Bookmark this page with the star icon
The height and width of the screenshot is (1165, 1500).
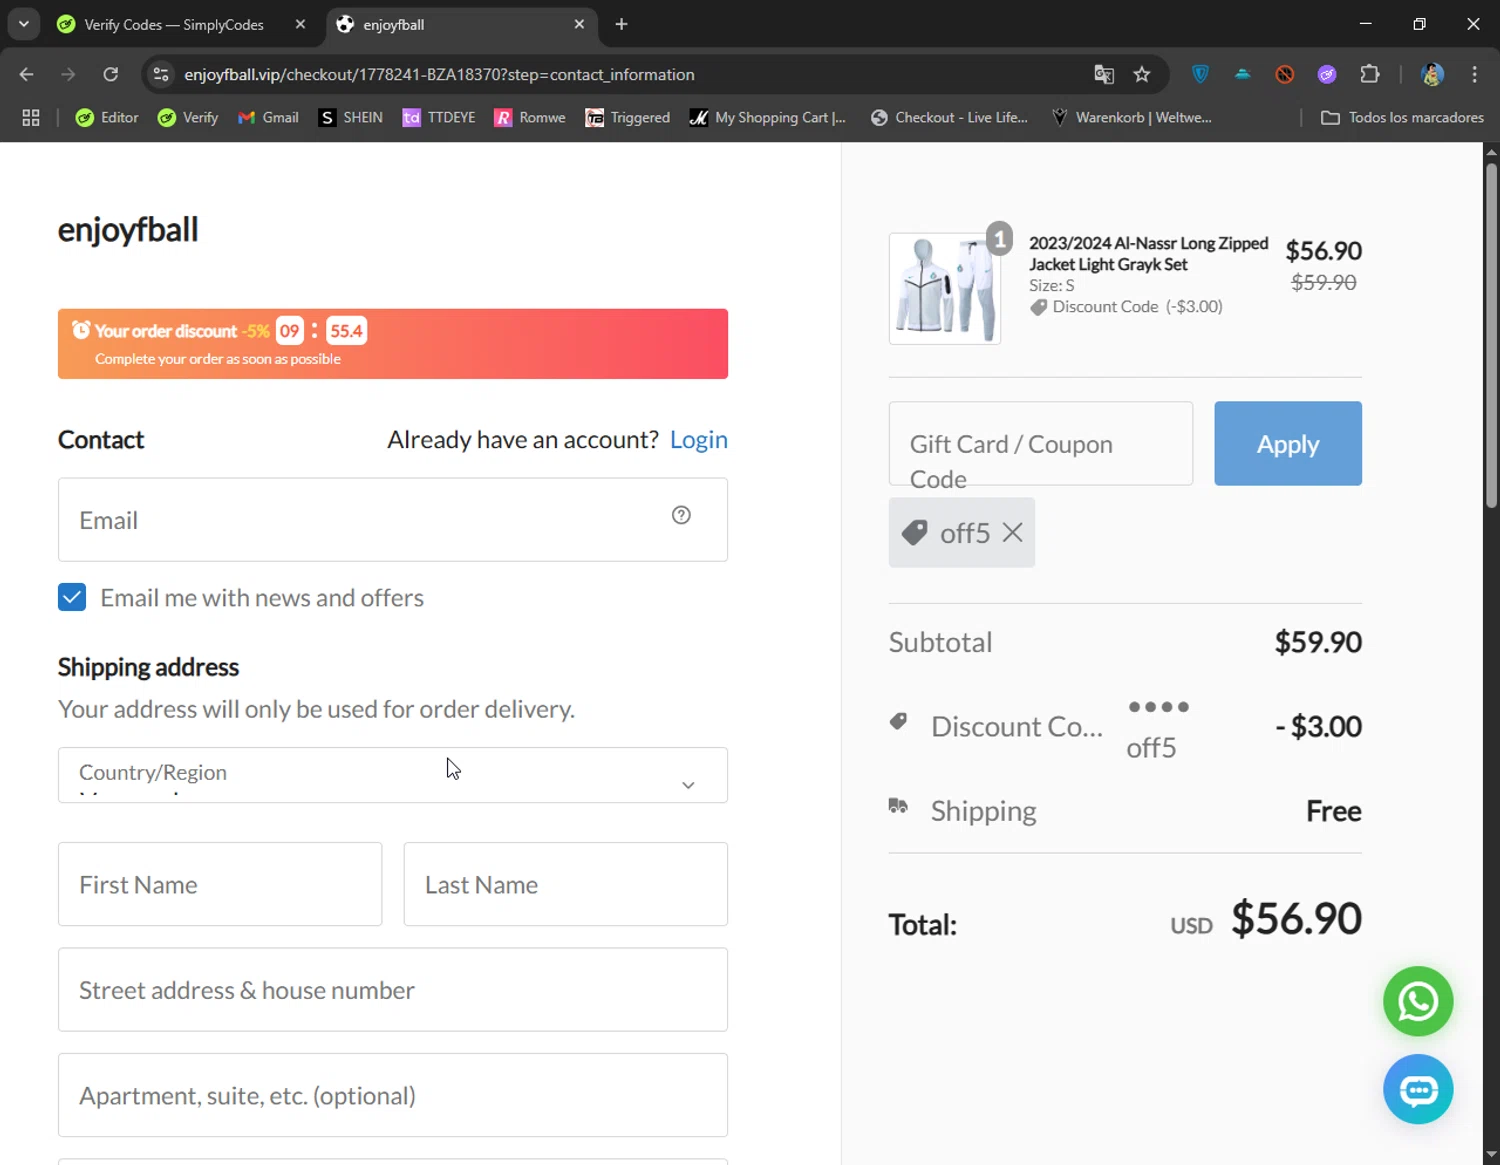click(x=1142, y=75)
